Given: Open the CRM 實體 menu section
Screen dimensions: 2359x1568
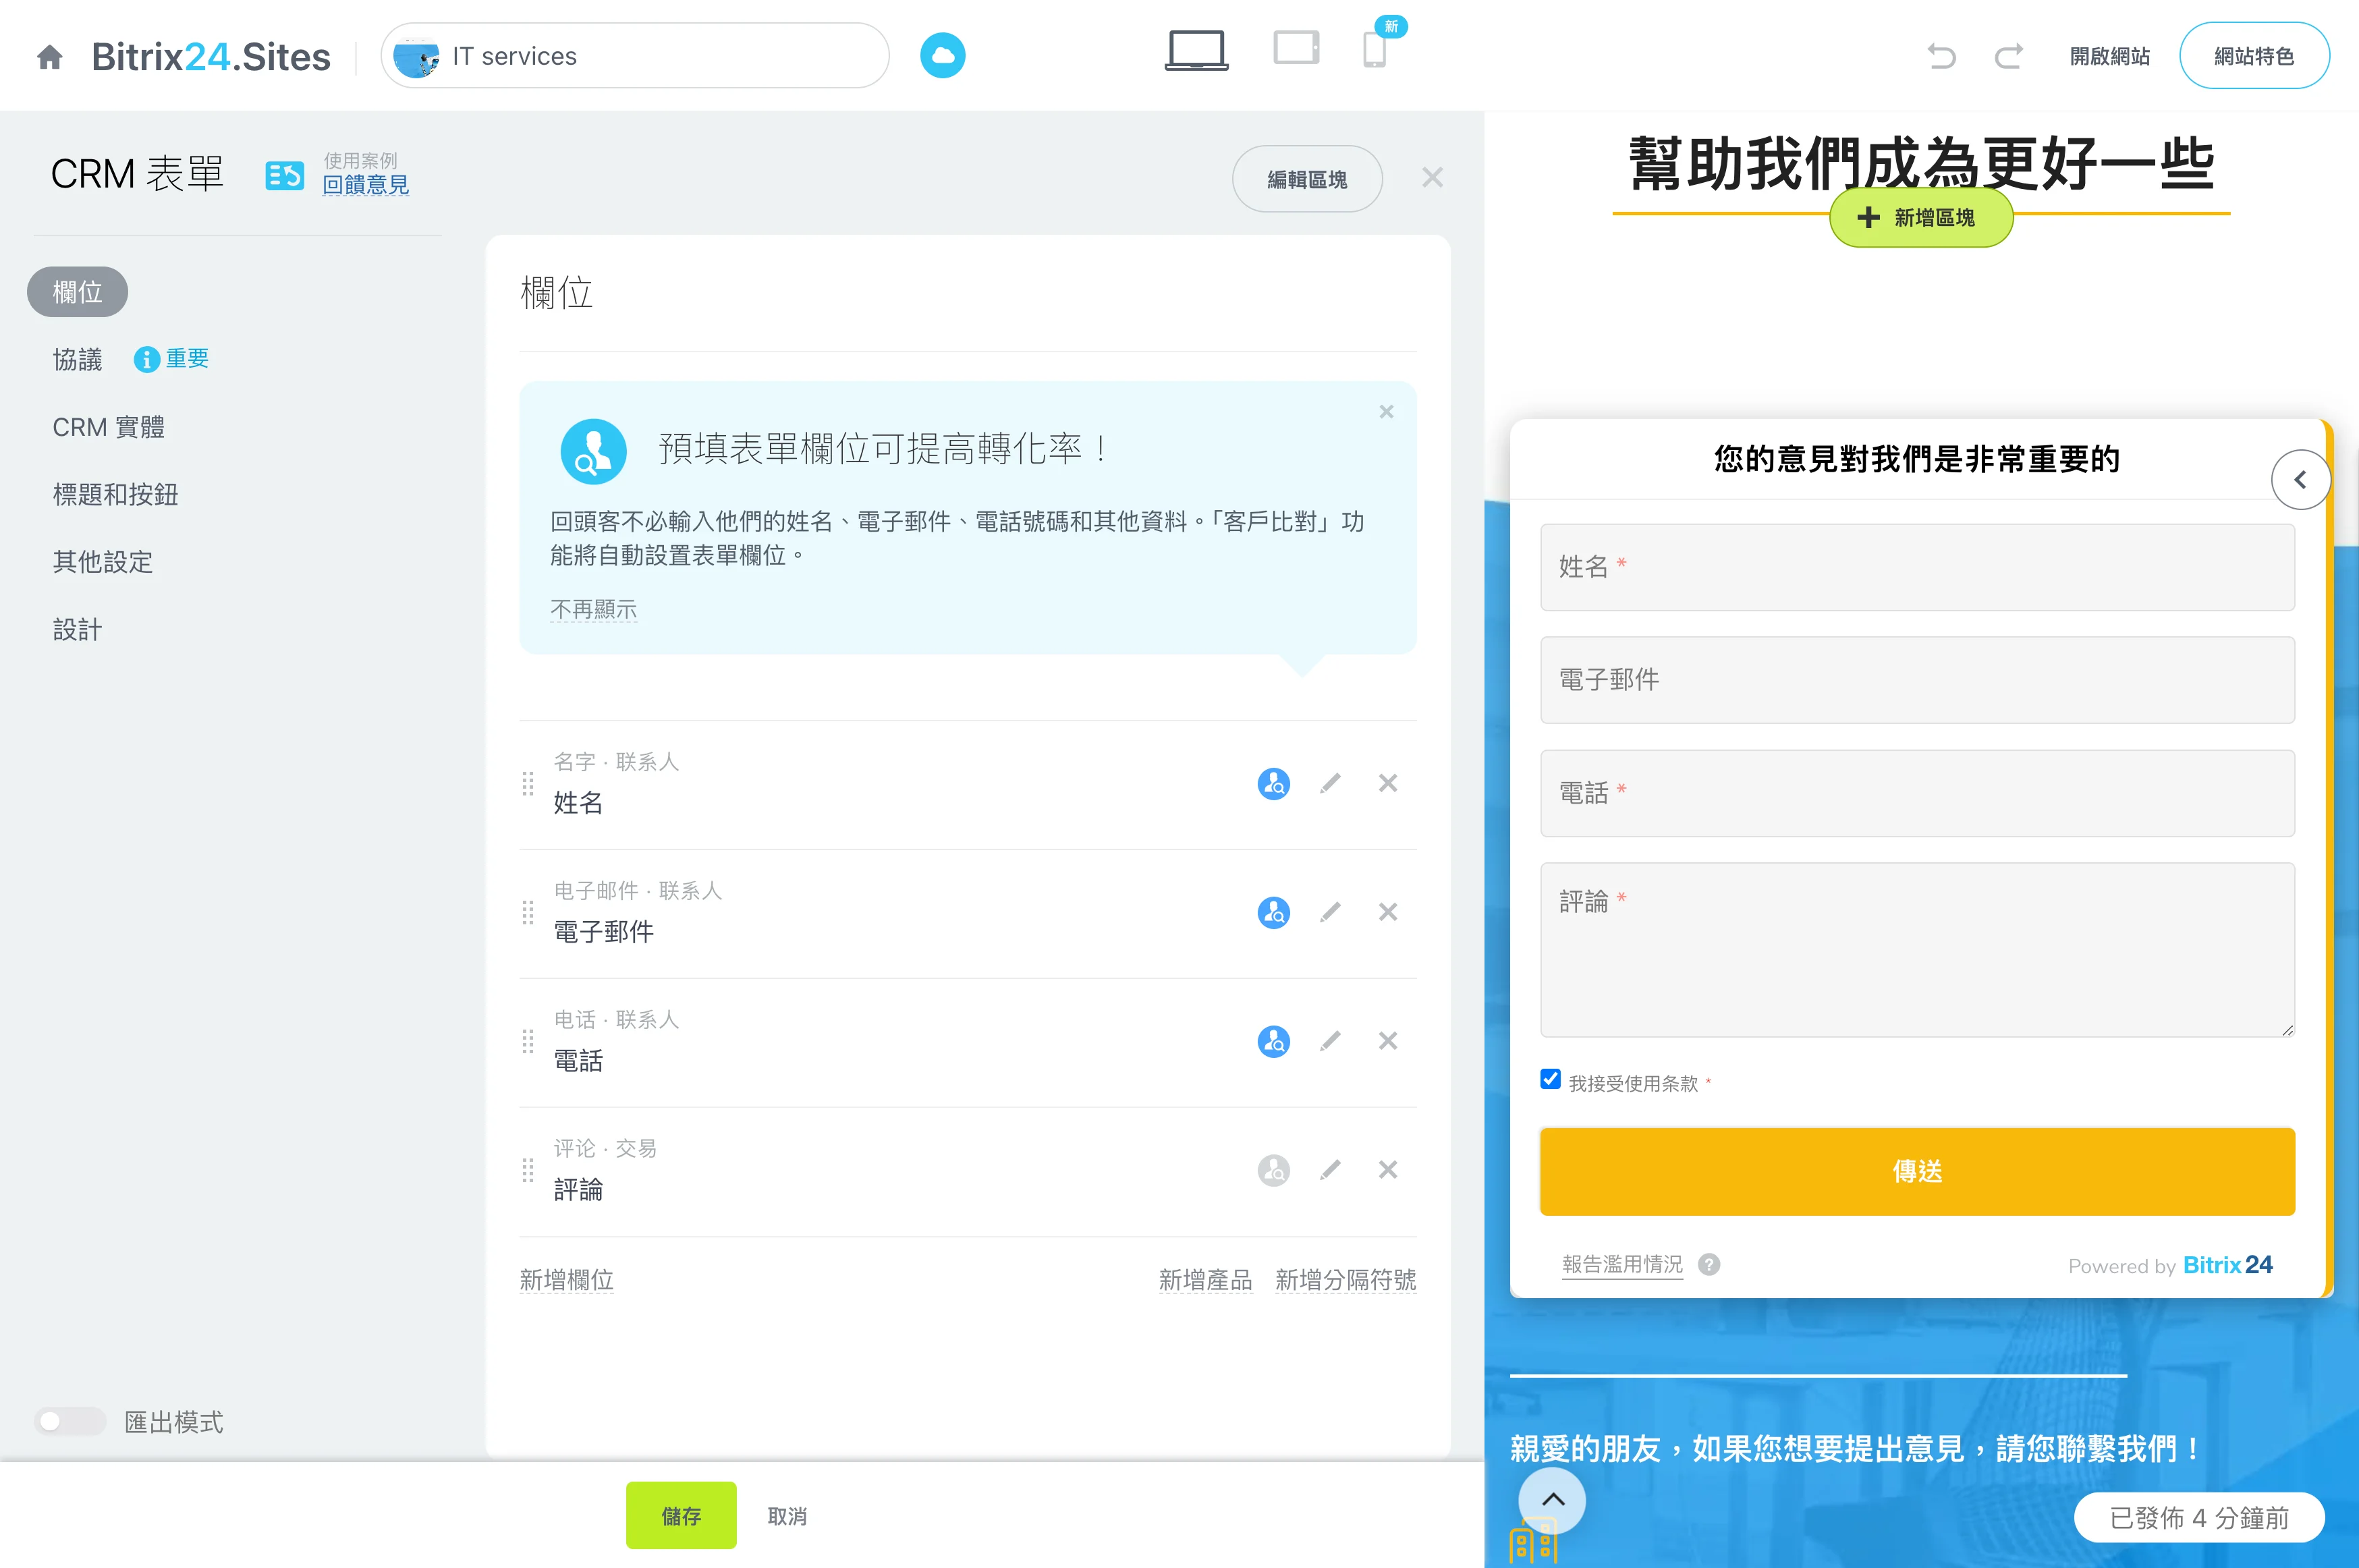Looking at the screenshot, I should (x=109, y=427).
